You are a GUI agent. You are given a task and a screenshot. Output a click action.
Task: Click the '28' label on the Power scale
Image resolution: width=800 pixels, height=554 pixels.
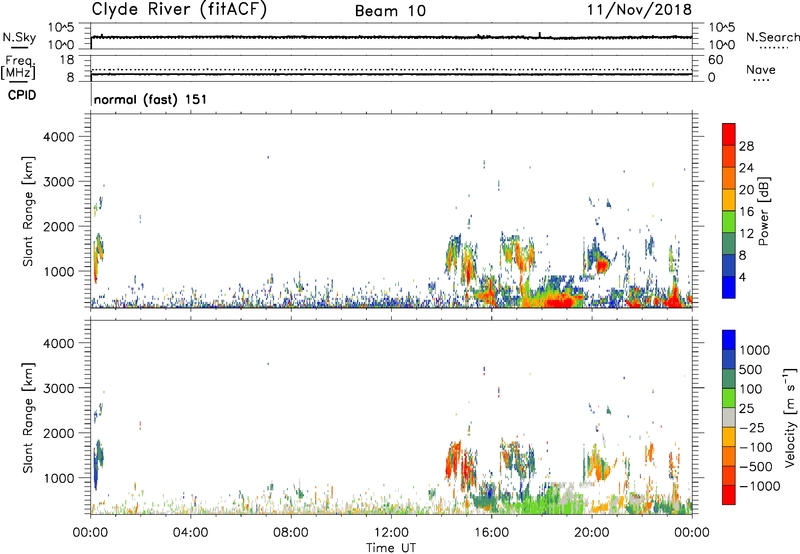point(746,146)
